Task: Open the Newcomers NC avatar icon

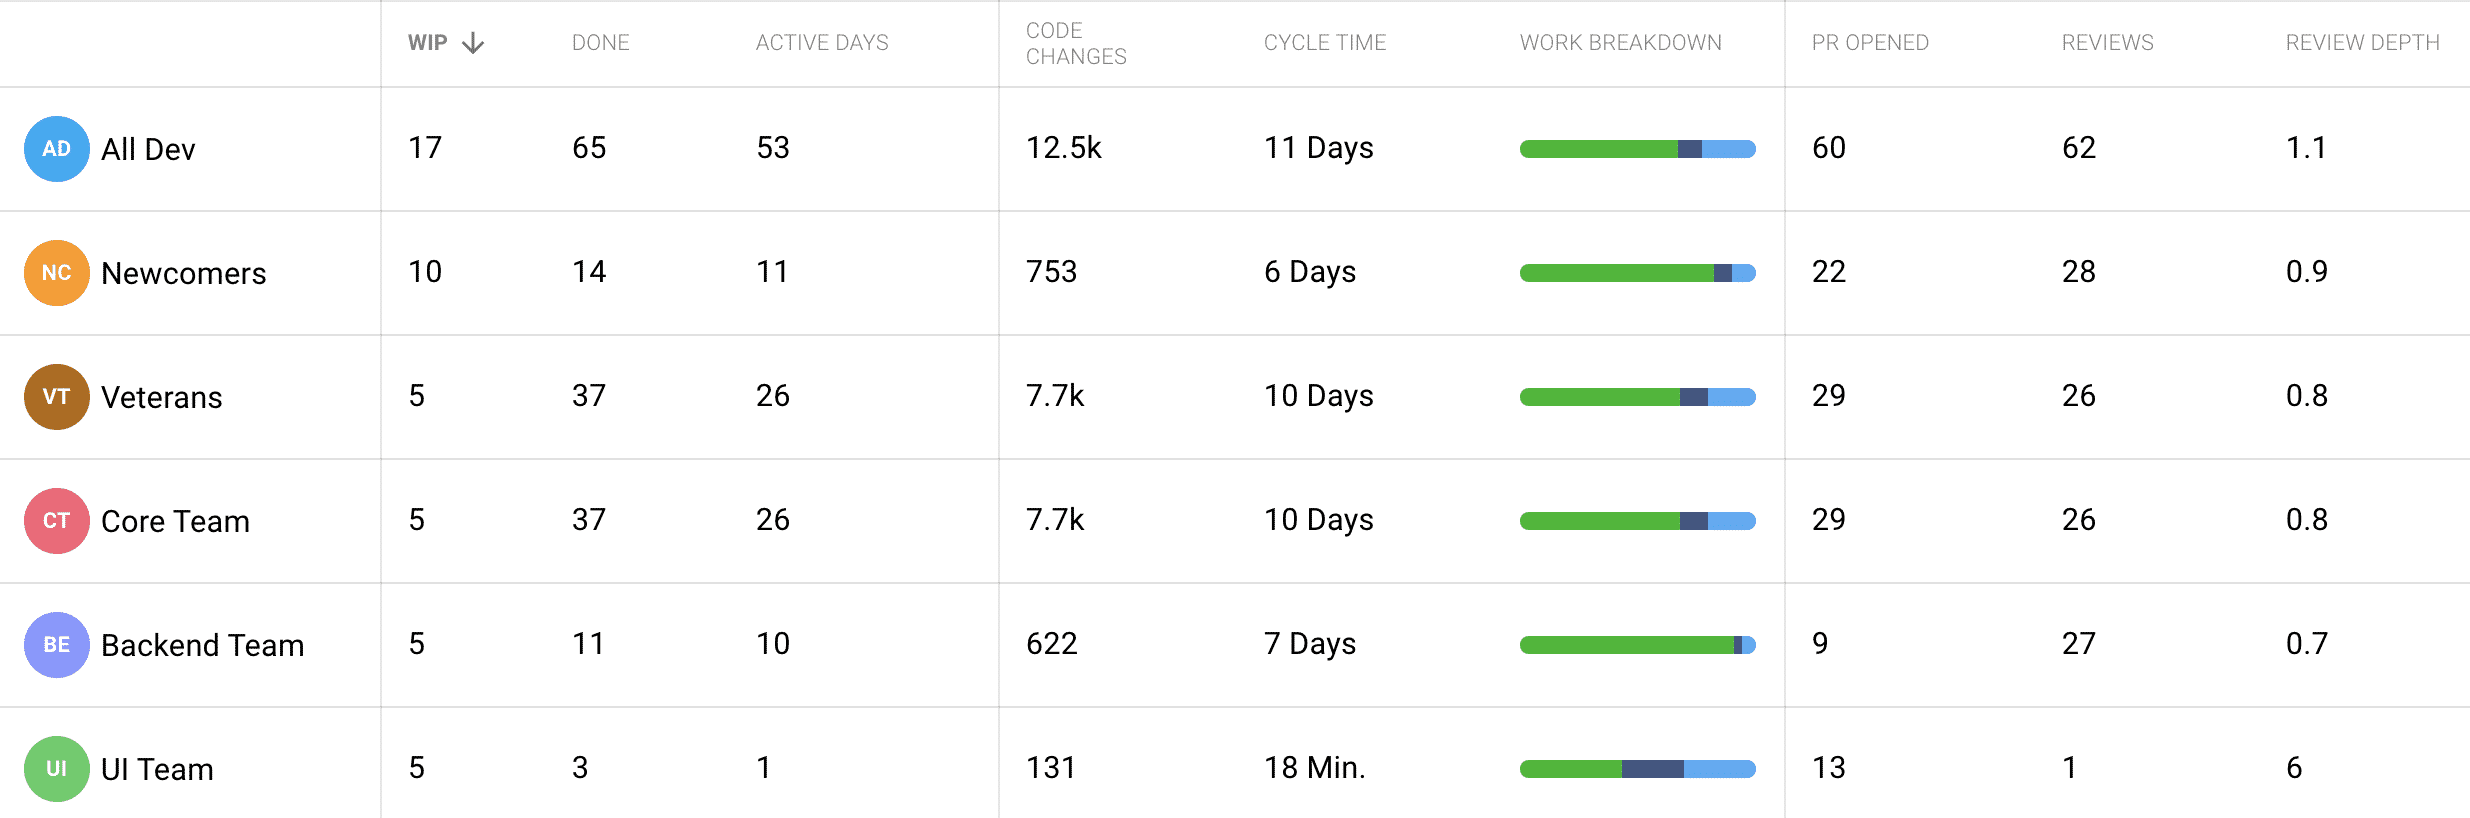Action: (57, 273)
